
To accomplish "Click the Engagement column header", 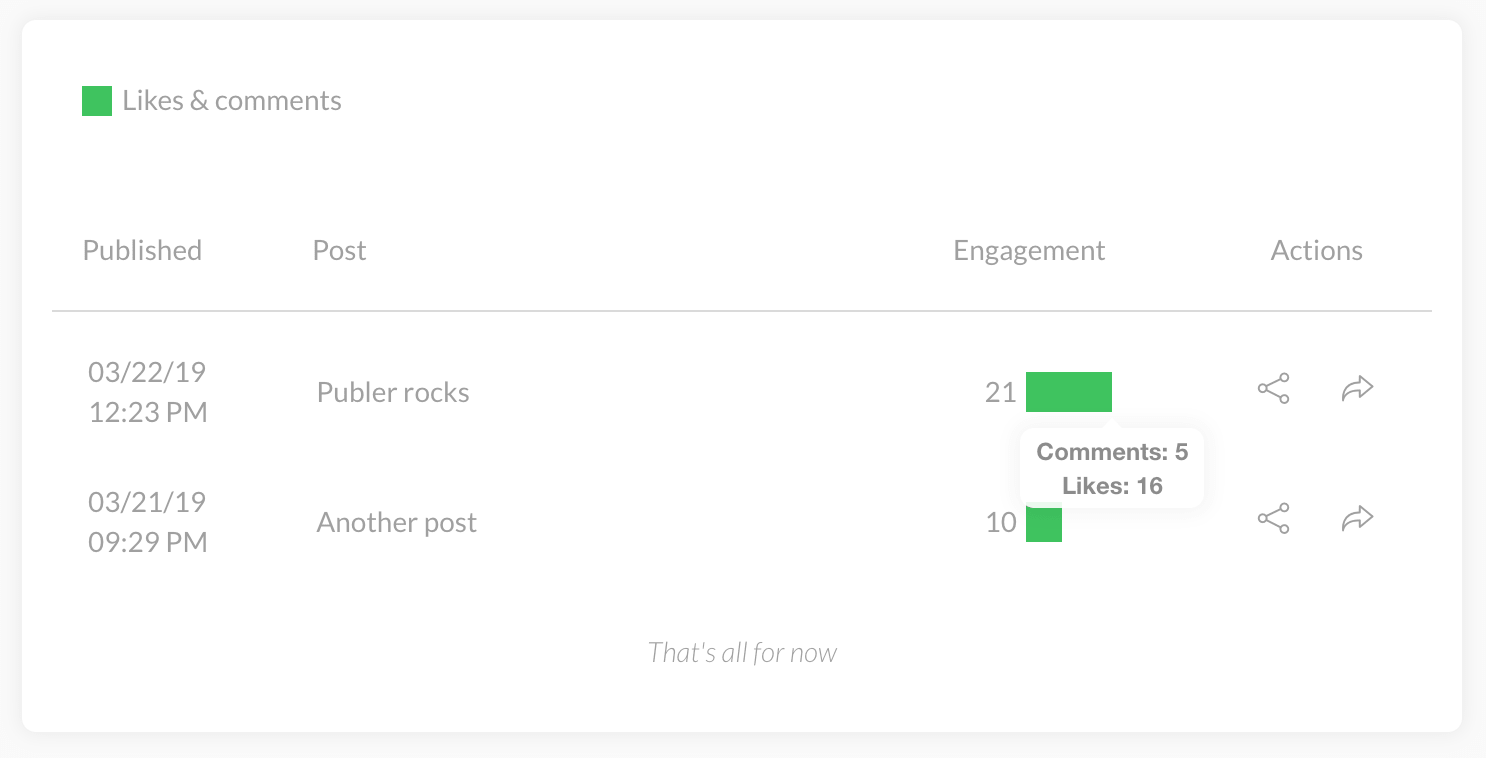I will [x=1029, y=250].
